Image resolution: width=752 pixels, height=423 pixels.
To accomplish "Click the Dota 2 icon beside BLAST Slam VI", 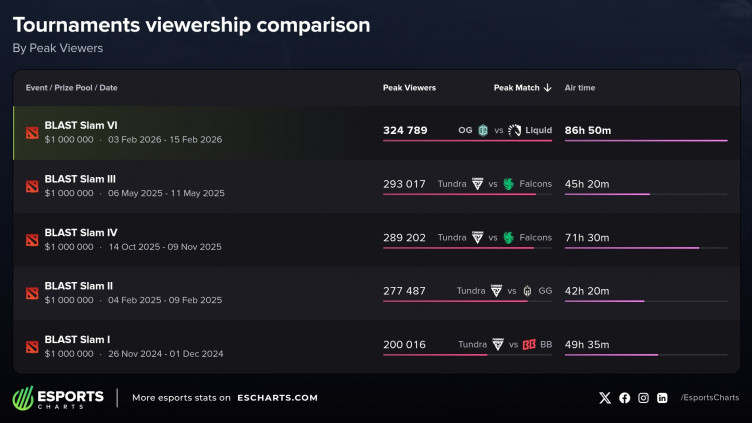I will [x=31, y=131].
